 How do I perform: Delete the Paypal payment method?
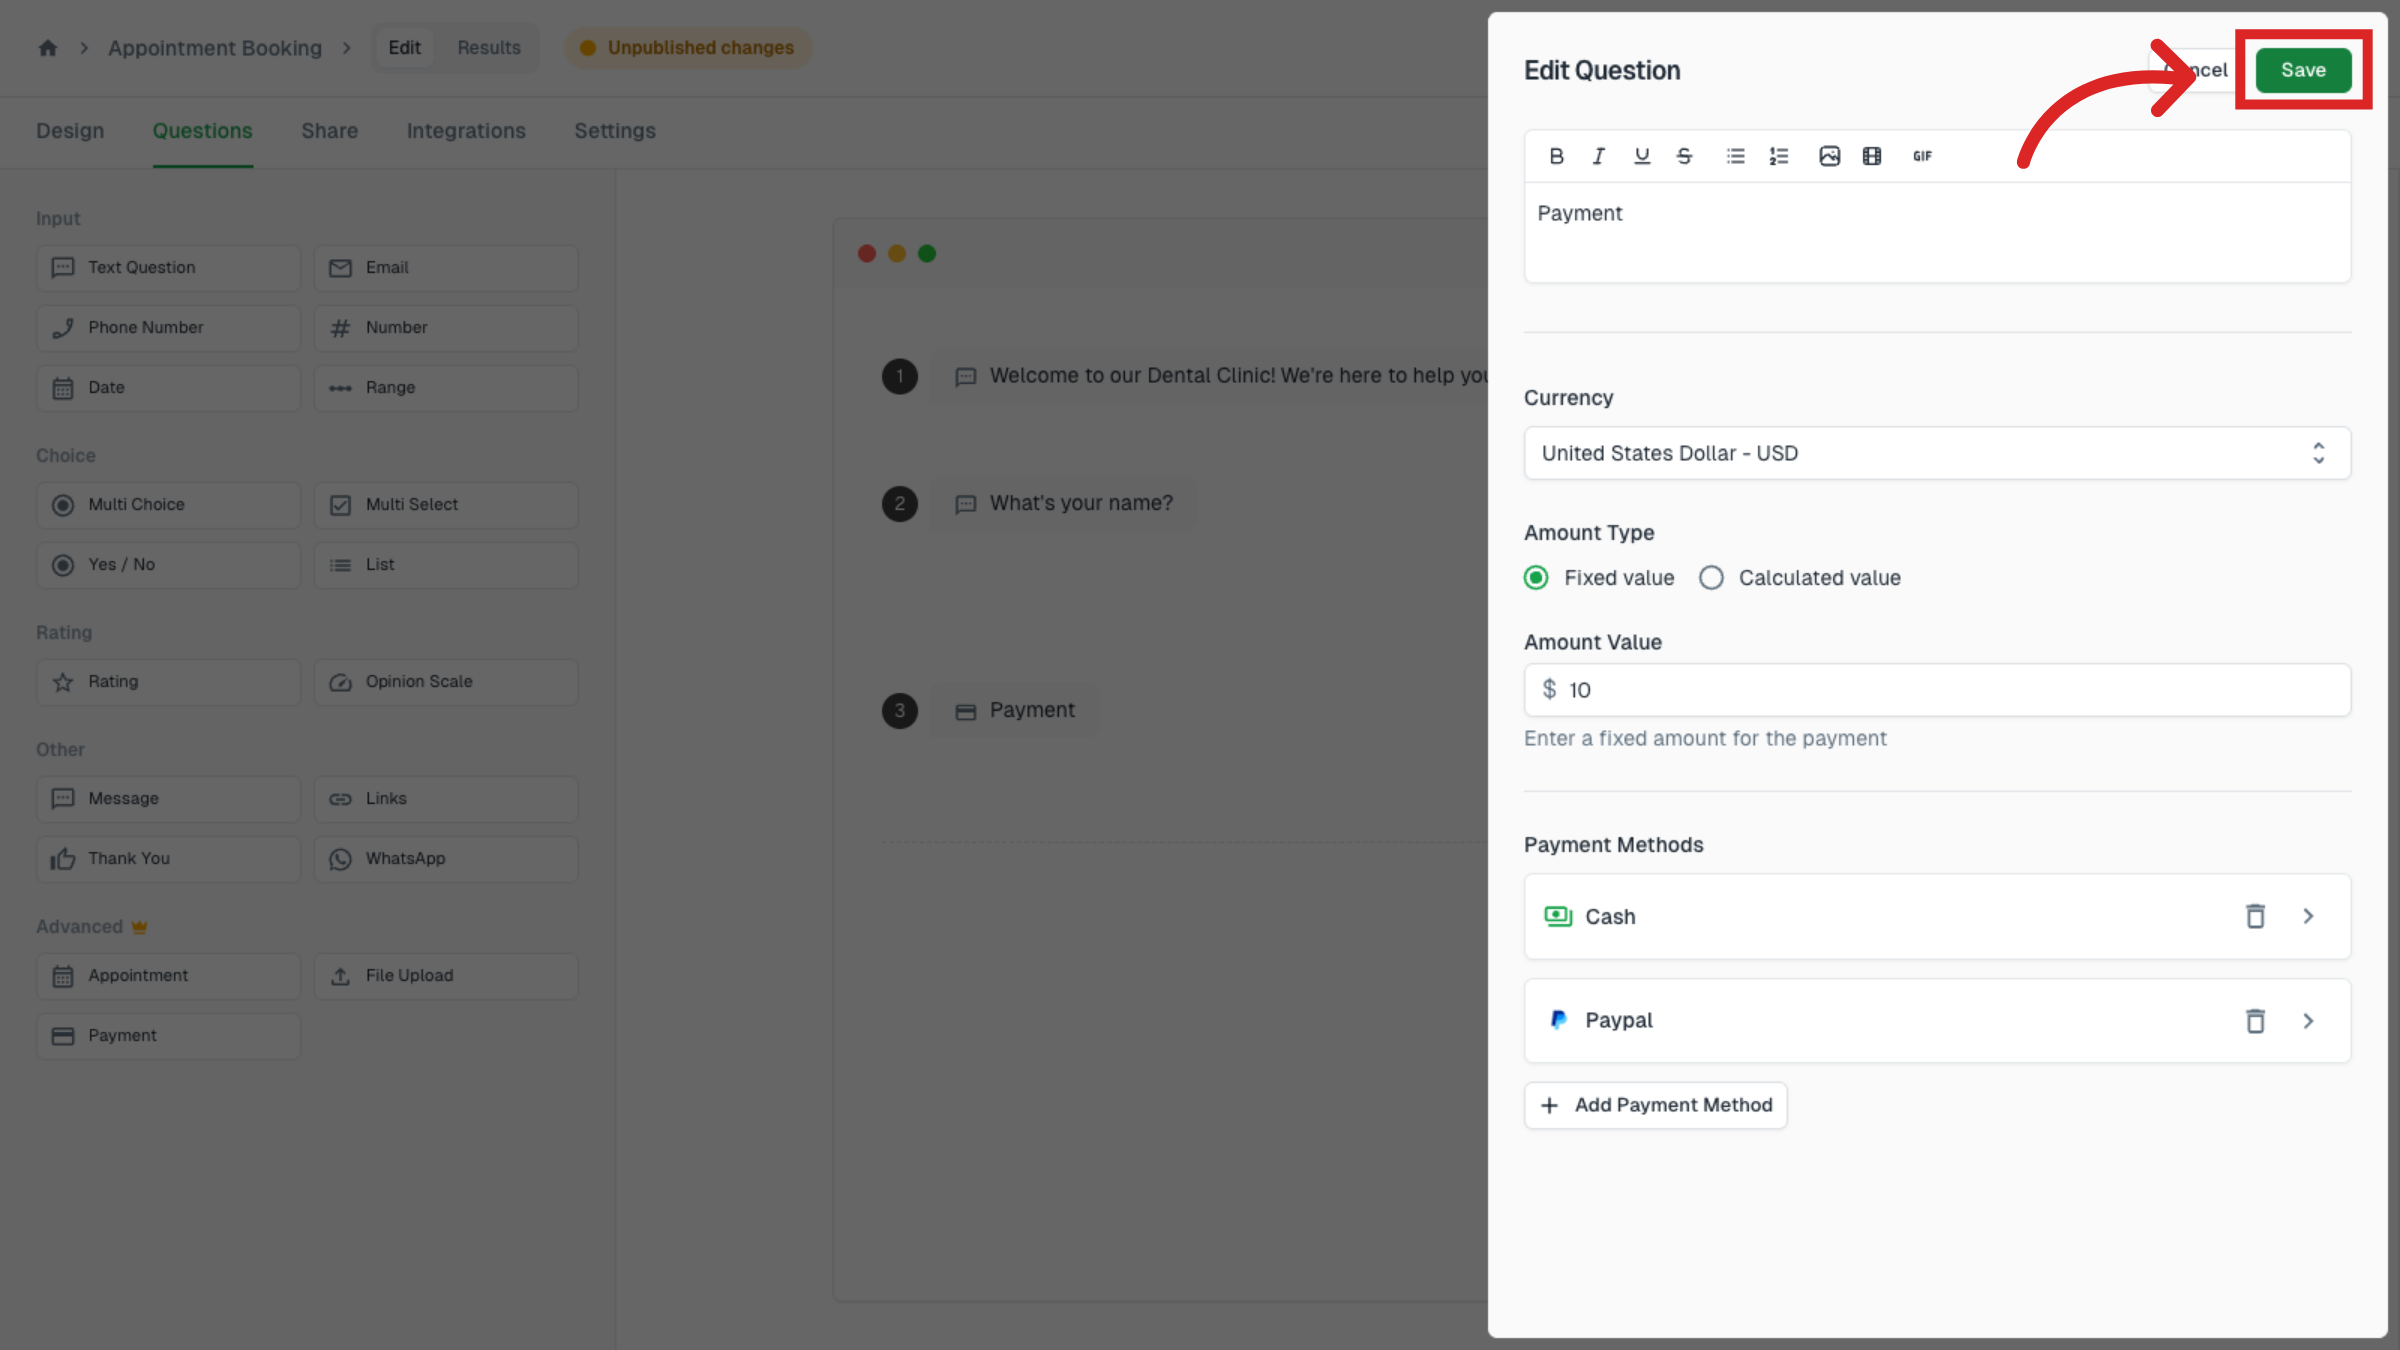(2255, 1021)
